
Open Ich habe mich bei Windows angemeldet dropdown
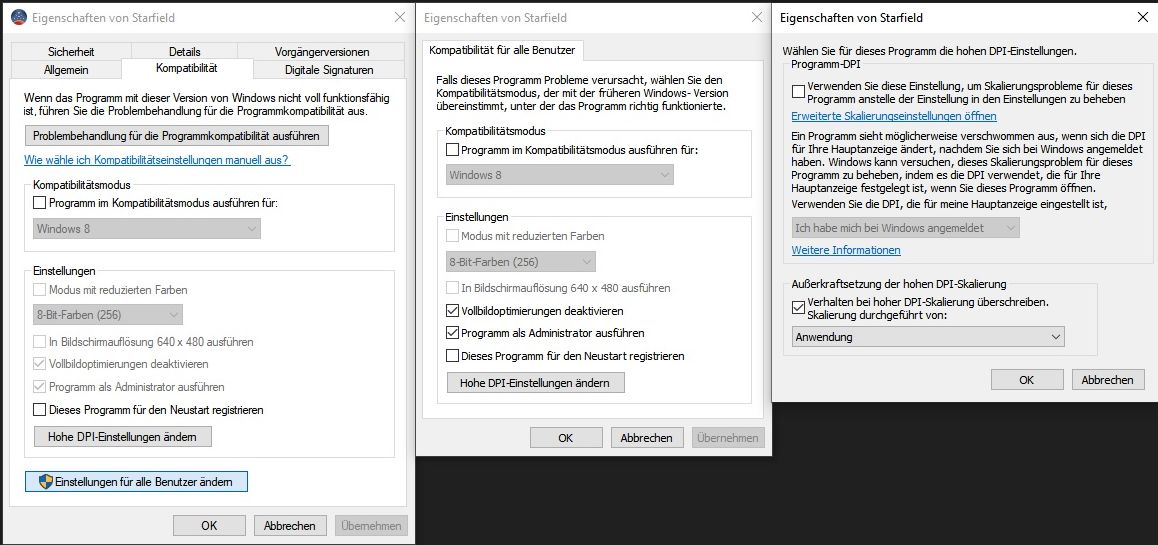coord(905,227)
